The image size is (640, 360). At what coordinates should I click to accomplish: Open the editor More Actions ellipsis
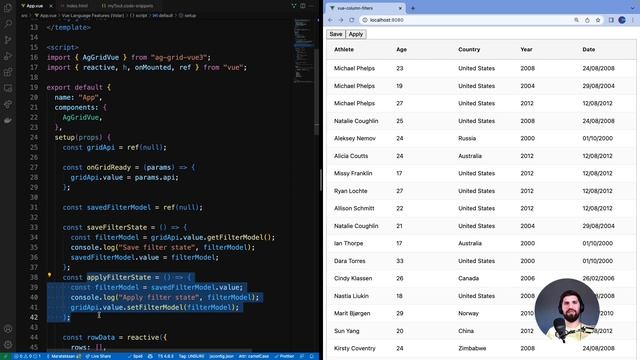pos(312,6)
